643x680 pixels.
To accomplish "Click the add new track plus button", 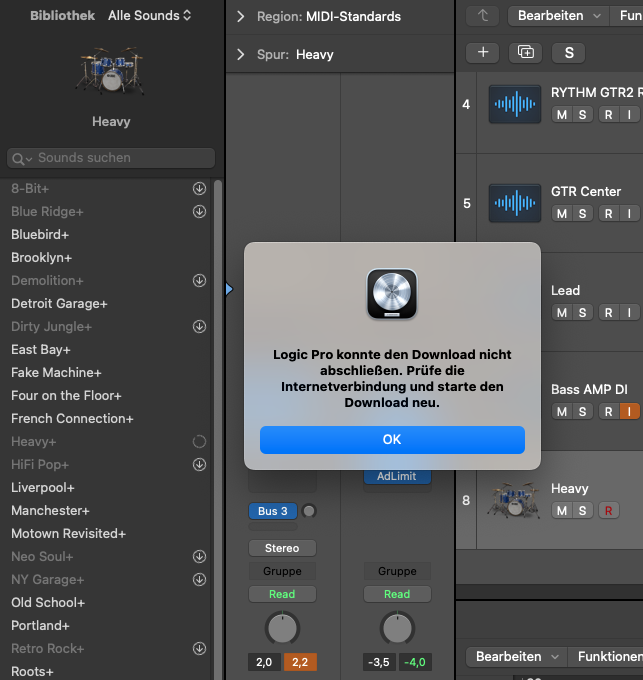I will click(483, 52).
